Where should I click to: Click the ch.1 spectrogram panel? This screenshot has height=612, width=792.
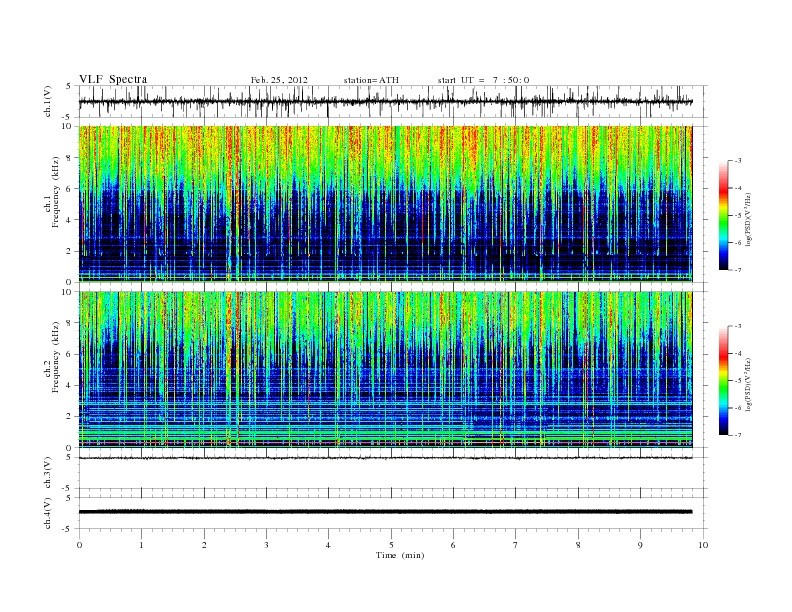click(x=385, y=204)
